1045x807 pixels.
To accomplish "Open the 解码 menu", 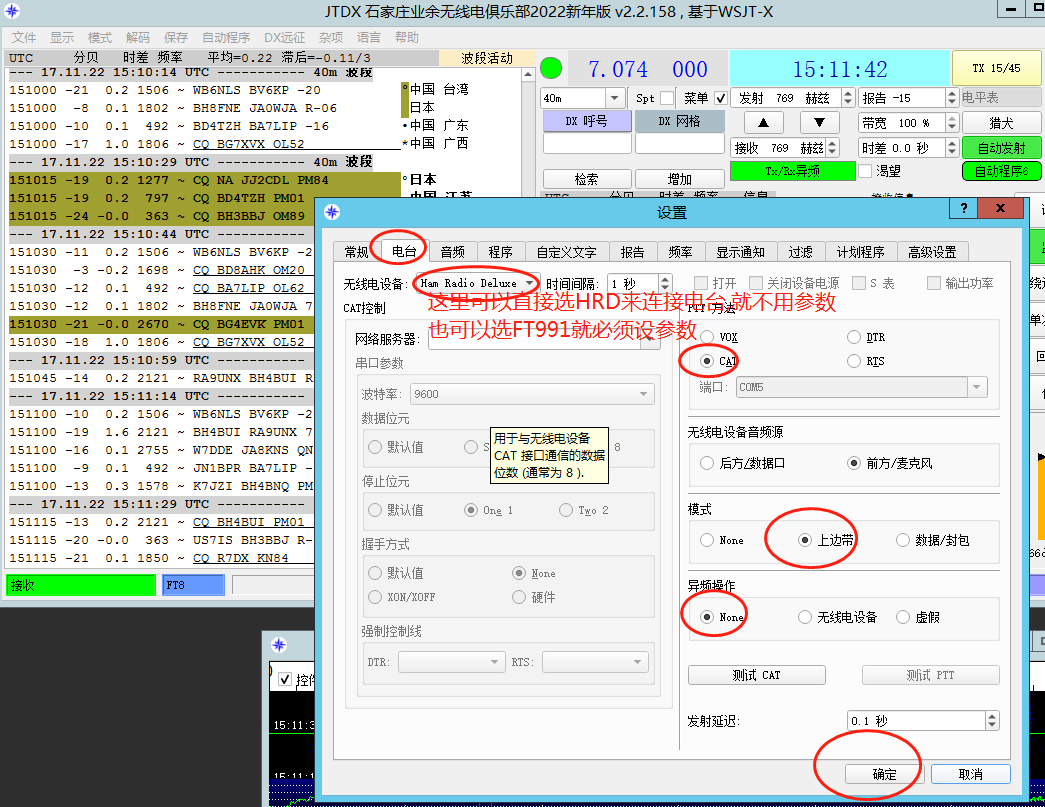I will click(138, 37).
